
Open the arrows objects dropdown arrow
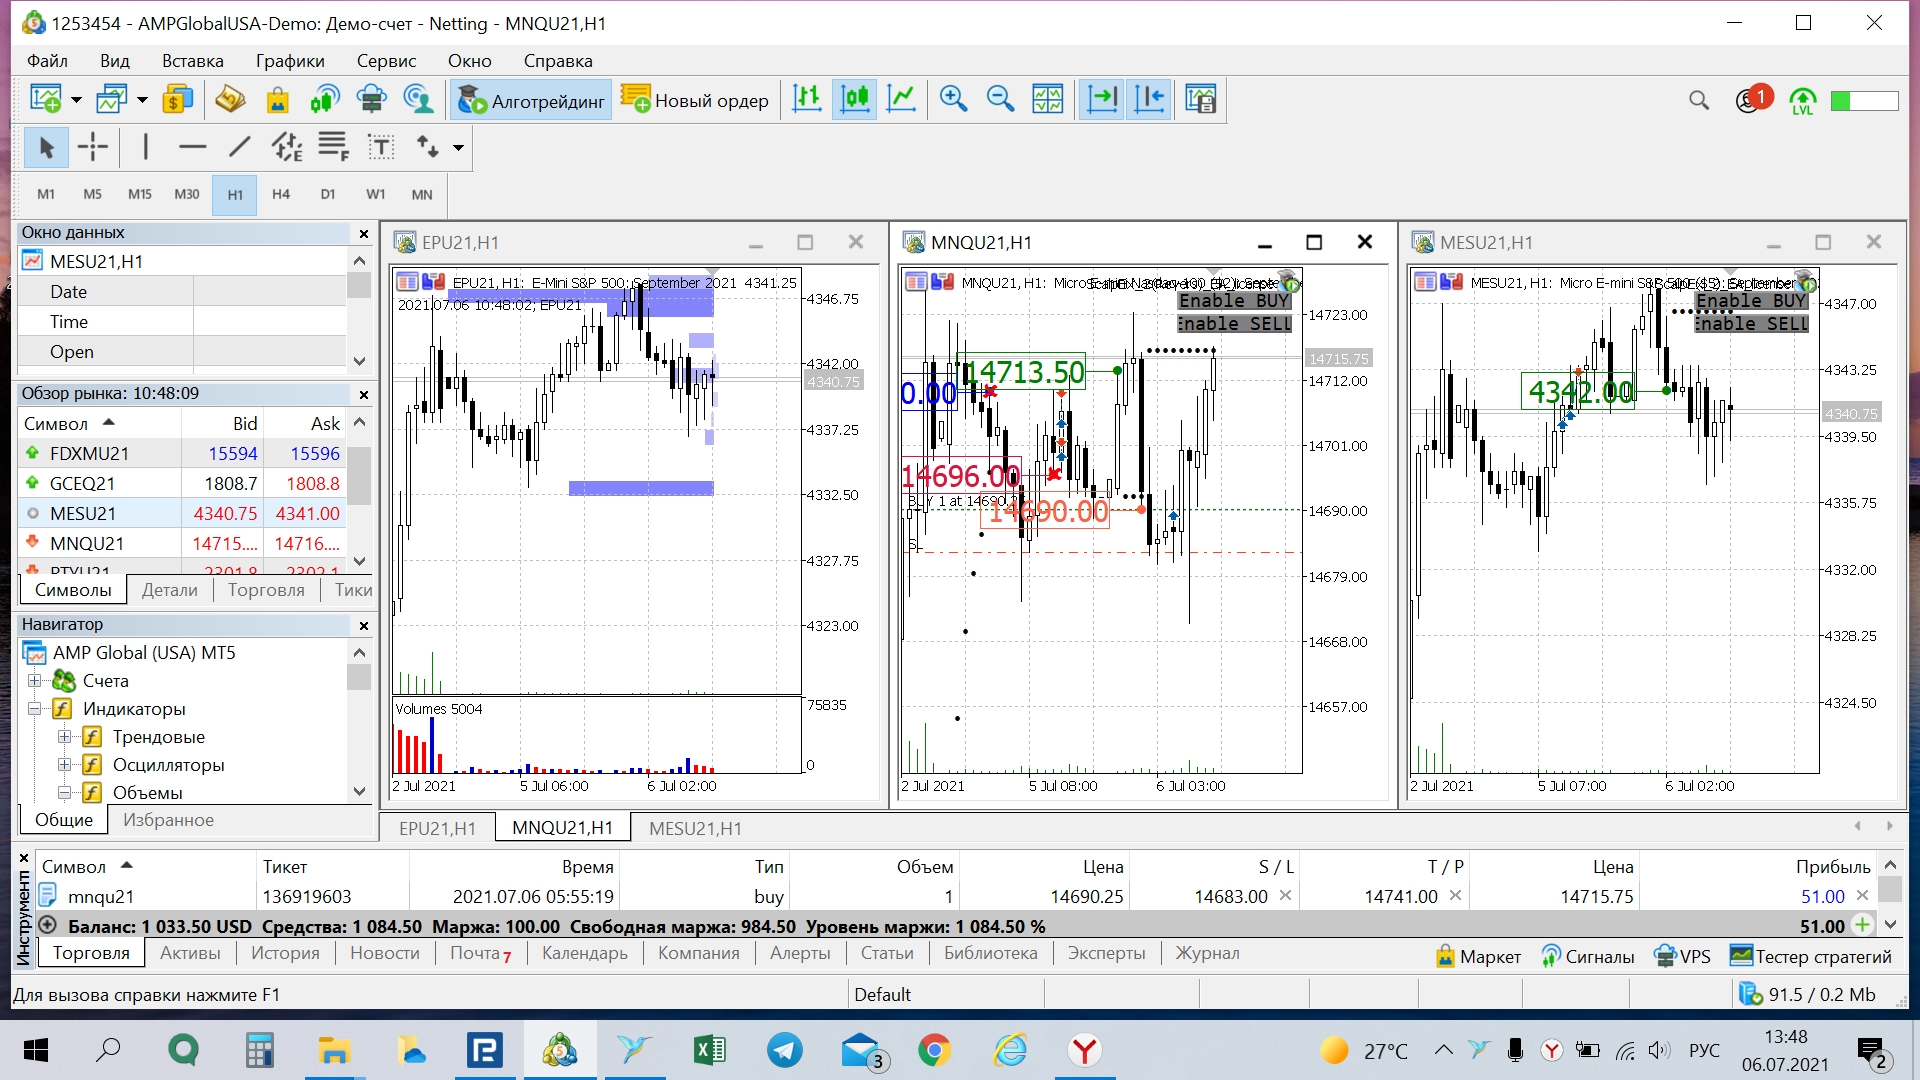[x=459, y=148]
